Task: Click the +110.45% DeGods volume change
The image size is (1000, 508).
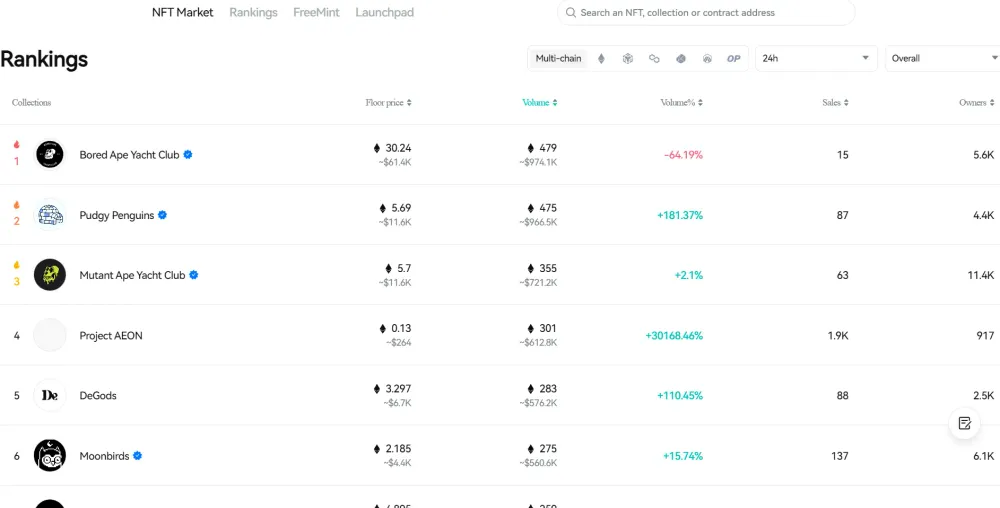Action: [x=680, y=395]
